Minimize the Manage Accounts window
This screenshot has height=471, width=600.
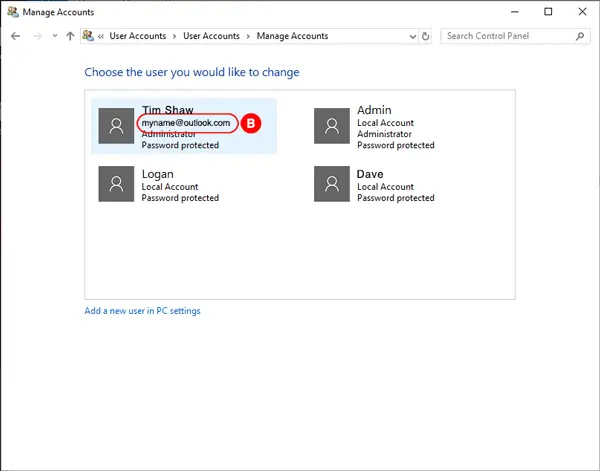coord(515,12)
